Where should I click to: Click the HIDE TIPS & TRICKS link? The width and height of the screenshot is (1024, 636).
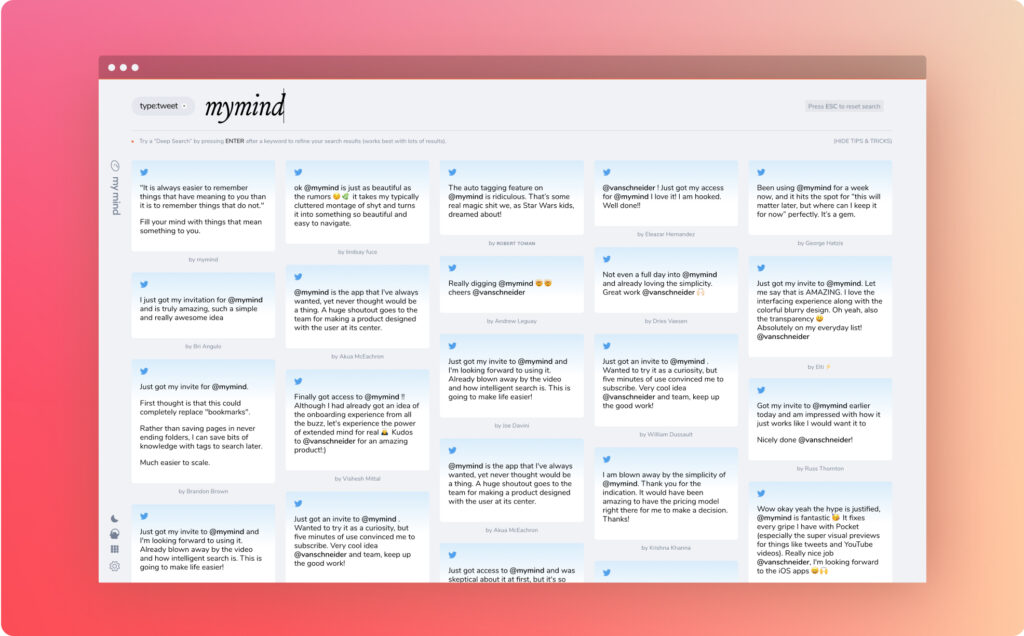click(861, 141)
